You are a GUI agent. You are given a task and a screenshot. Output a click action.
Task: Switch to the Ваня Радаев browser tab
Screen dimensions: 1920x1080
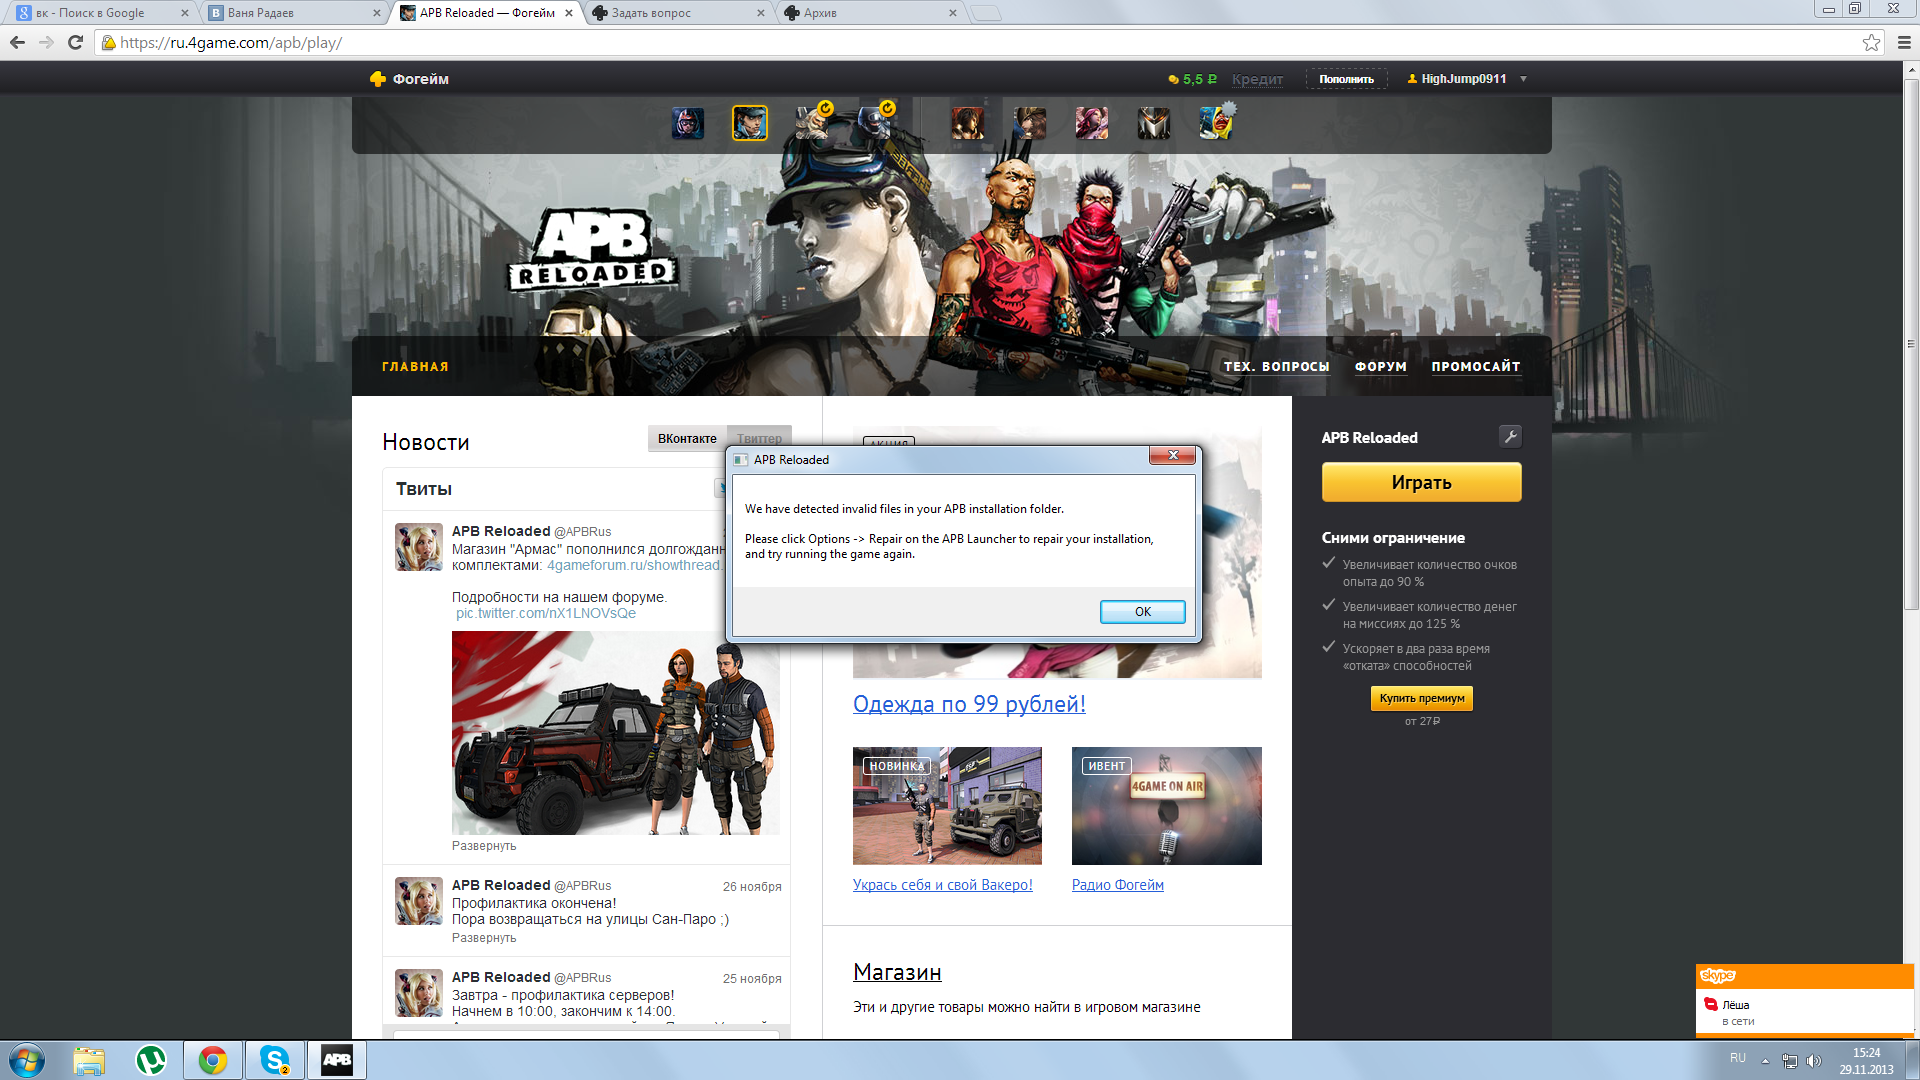294,13
